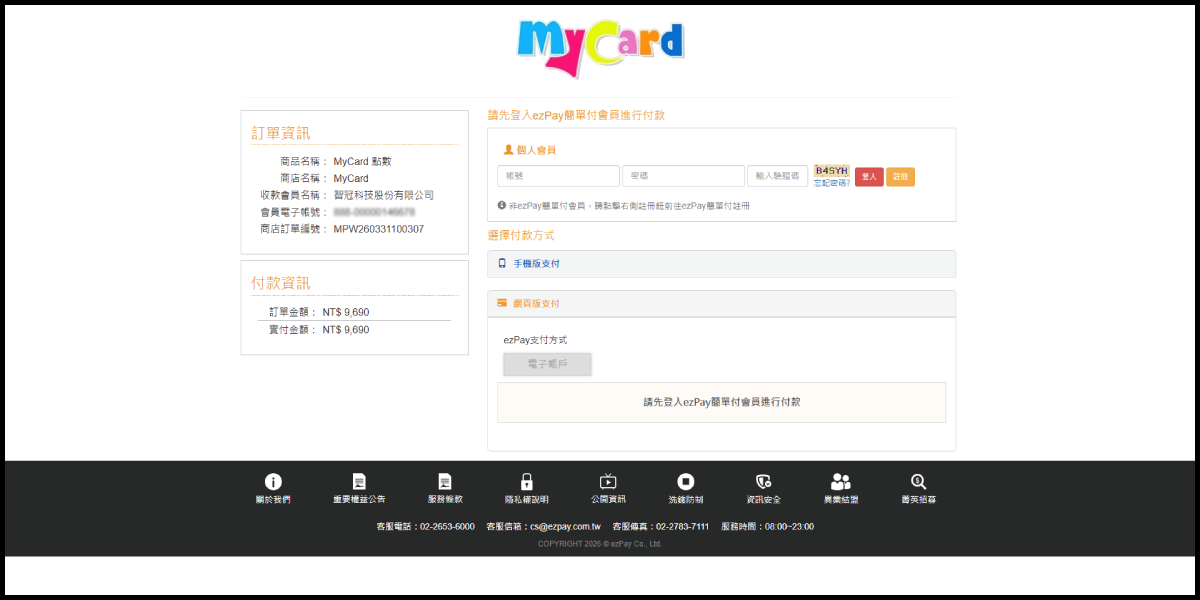Click the 輸入驗證碼 captcha input box
This screenshot has width=1200, height=600.
777,176
